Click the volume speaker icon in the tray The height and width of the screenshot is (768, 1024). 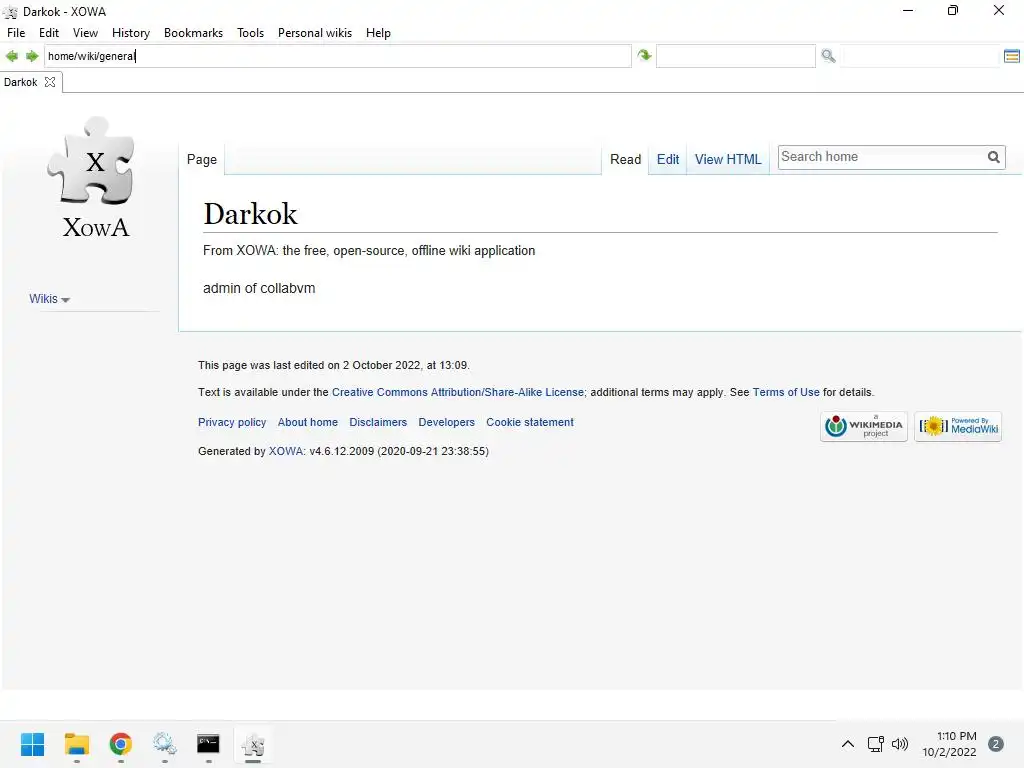coord(900,744)
